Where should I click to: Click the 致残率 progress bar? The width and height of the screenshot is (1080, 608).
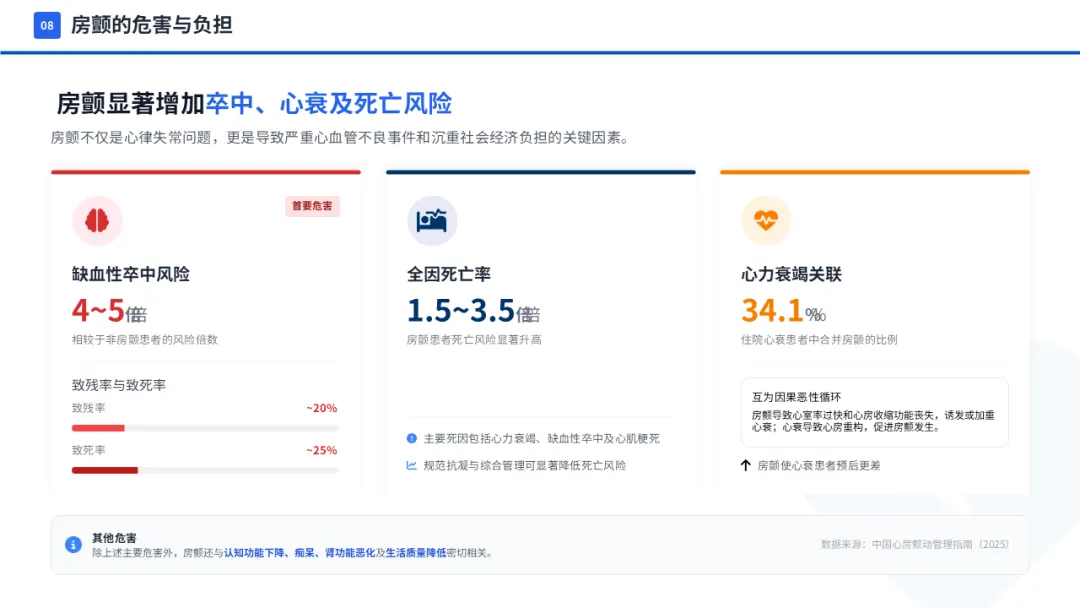[x=205, y=428]
